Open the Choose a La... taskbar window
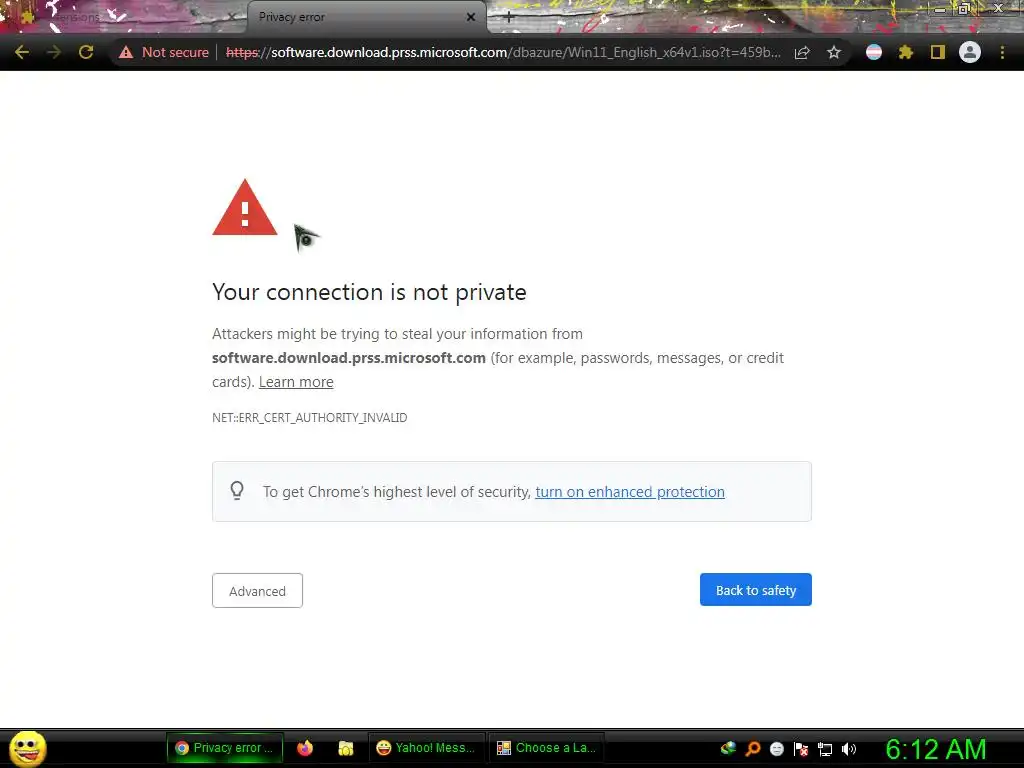This screenshot has width=1024, height=768. click(x=547, y=748)
